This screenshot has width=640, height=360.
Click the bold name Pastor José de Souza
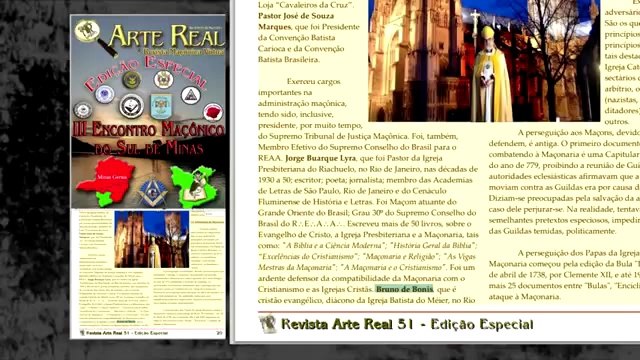[296, 16]
